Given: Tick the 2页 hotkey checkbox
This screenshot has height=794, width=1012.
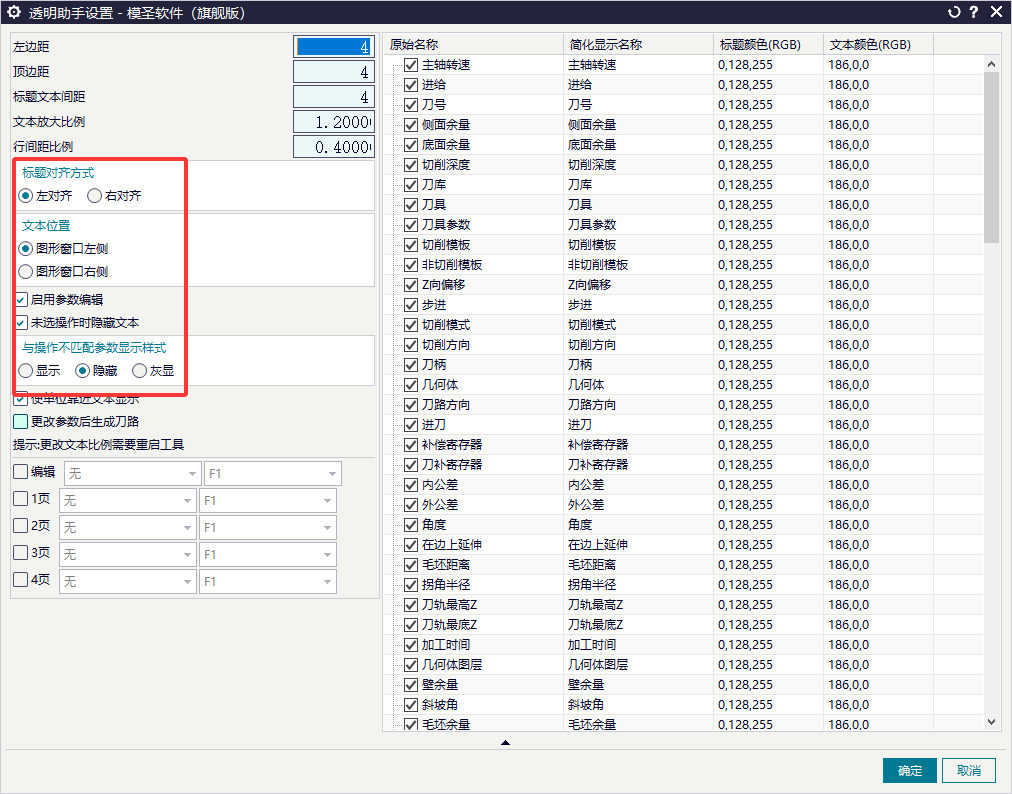Looking at the screenshot, I should 21,525.
